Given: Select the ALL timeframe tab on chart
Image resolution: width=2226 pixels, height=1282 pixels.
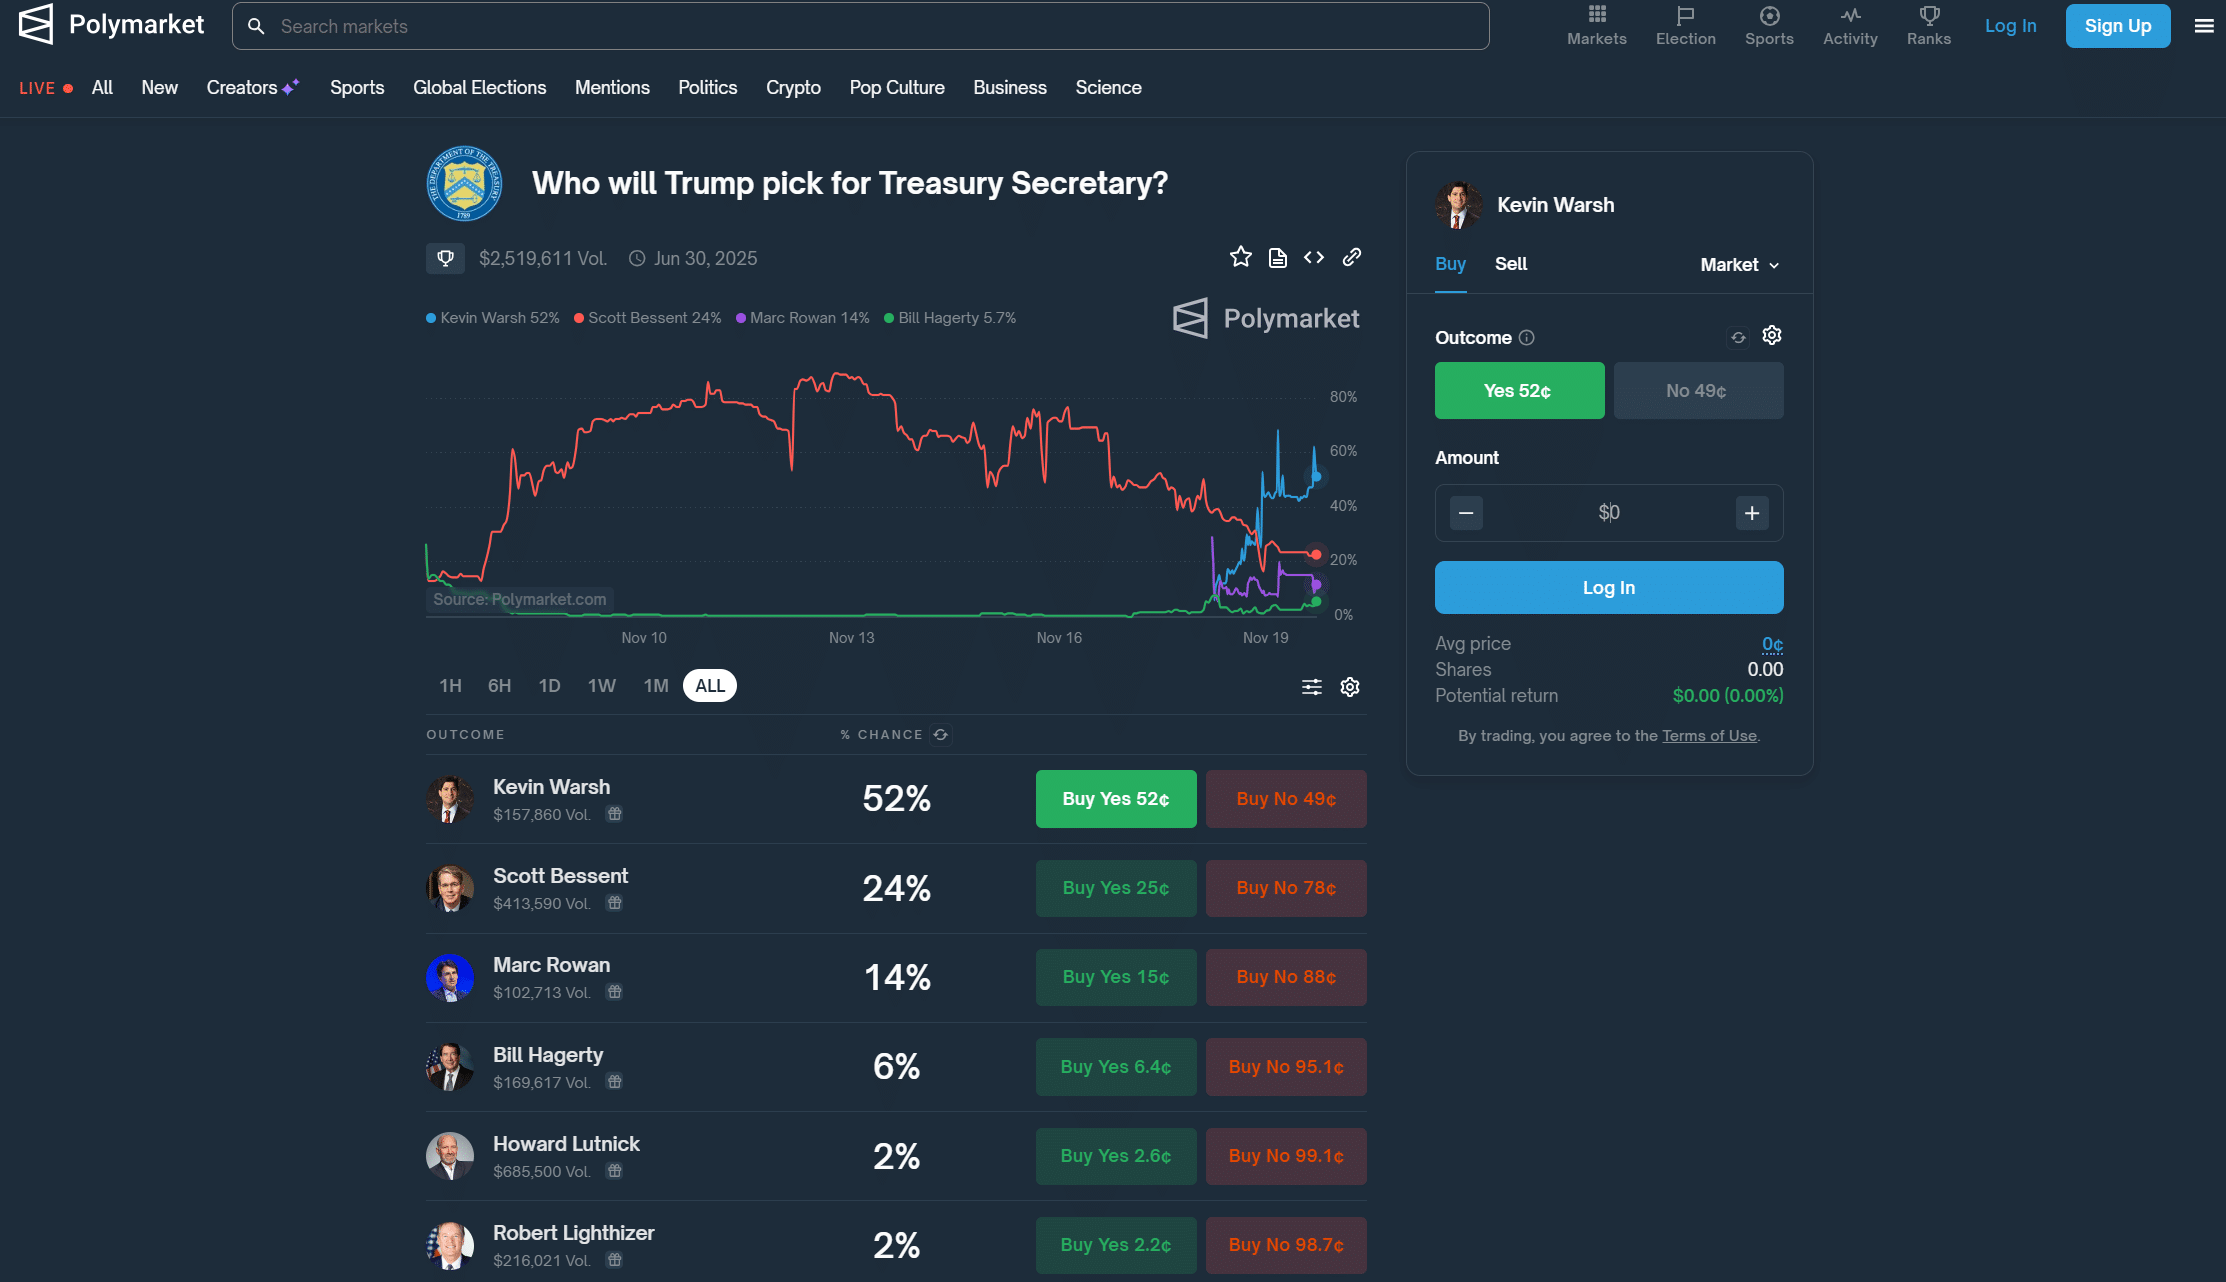Looking at the screenshot, I should [708, 686].
